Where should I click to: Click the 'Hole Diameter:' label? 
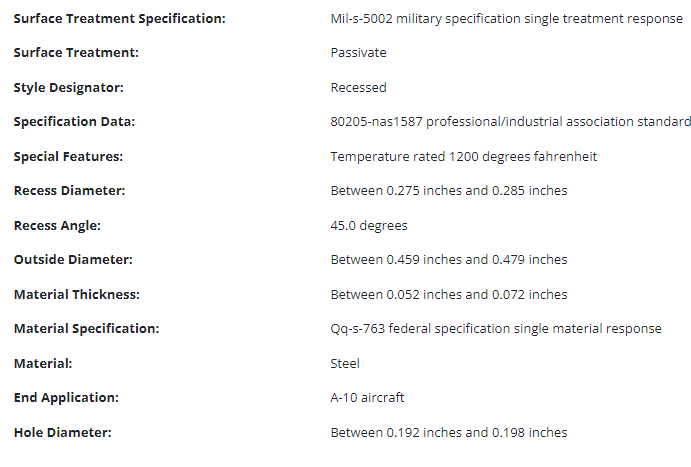click(x=62, y=433)
